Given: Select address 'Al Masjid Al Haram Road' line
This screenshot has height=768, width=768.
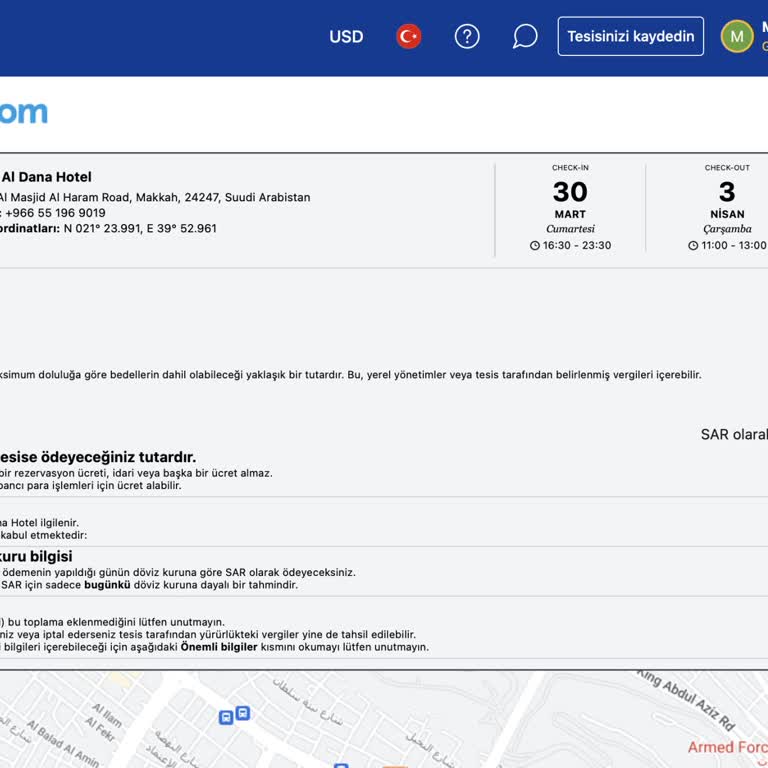Looking at the screenshot, I should 155,197.
